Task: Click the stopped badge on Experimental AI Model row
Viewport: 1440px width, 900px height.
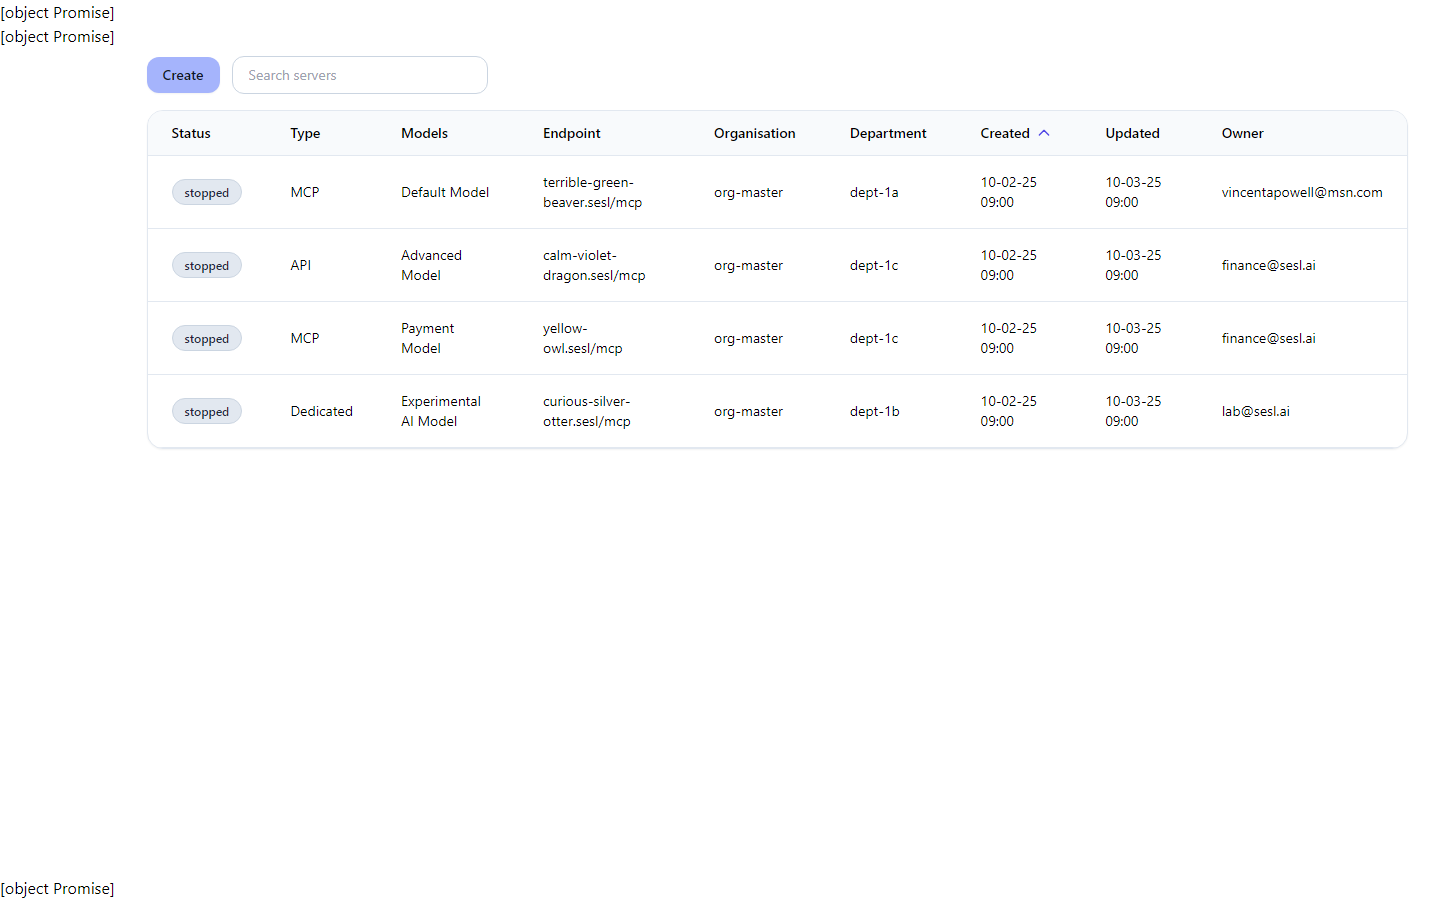Action: click(206, 411)
